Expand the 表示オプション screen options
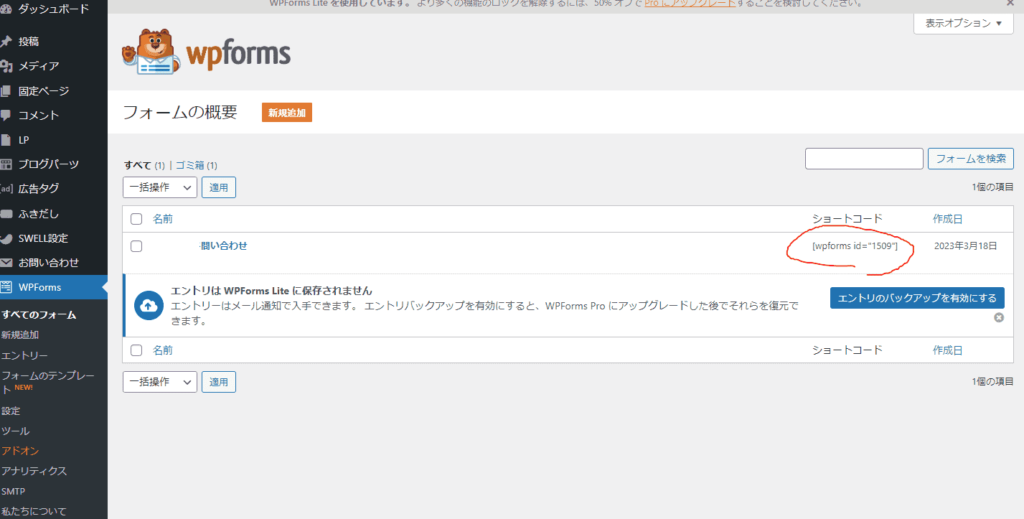Viewport: 1024px width, 519px height. point(963,24)
